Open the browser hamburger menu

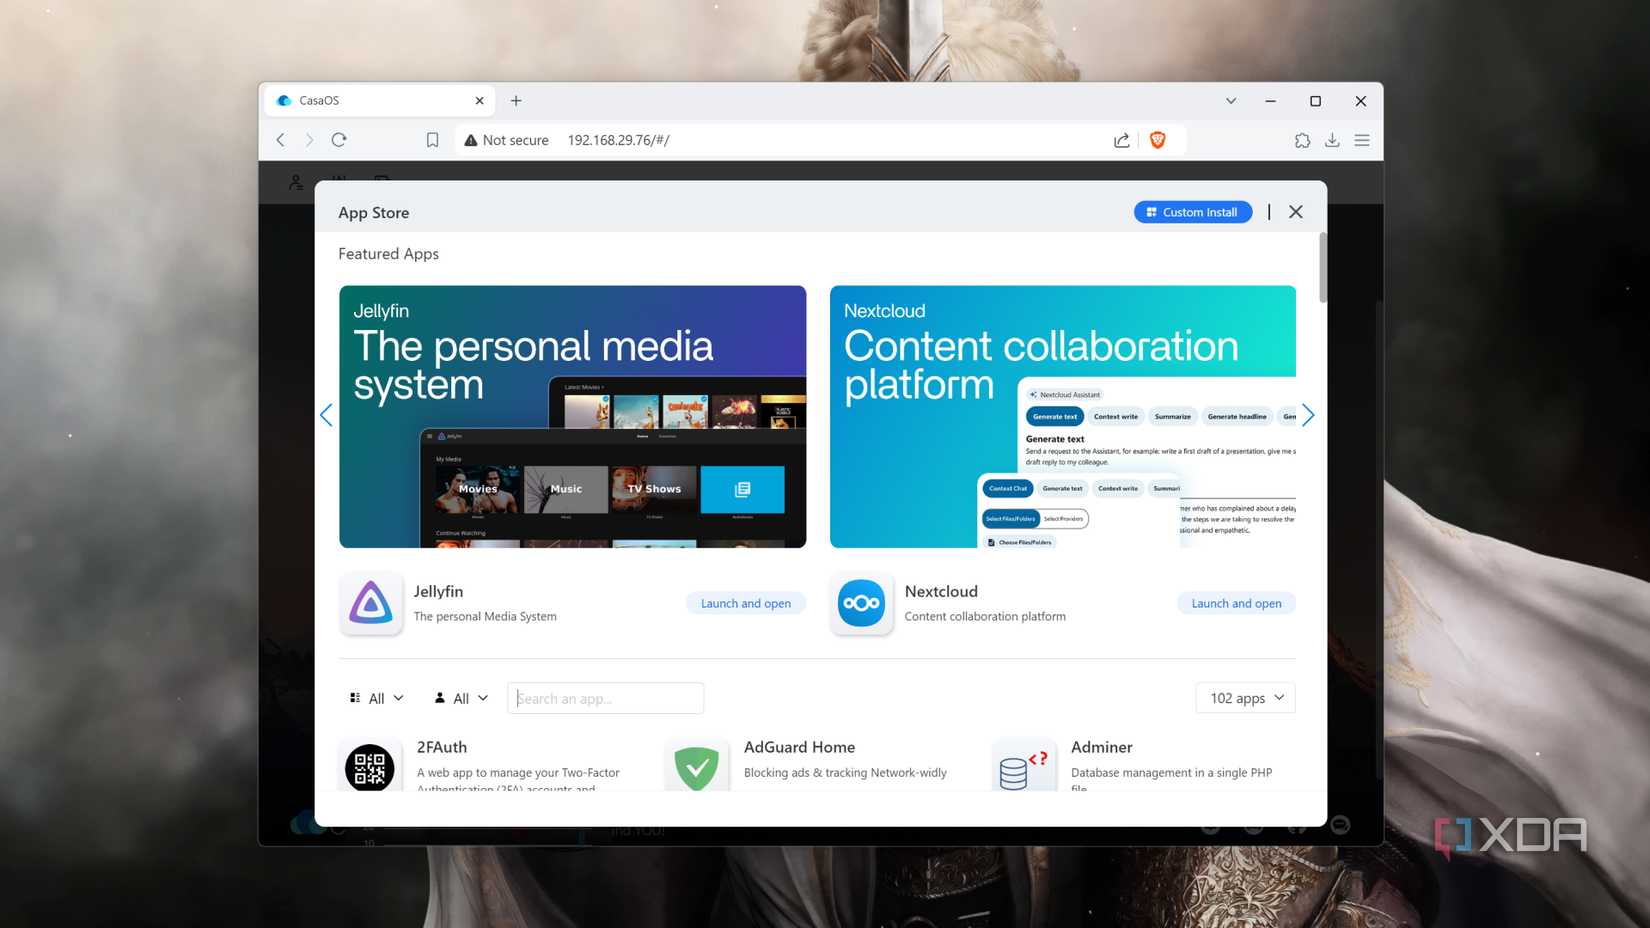tap(1362, 140)
